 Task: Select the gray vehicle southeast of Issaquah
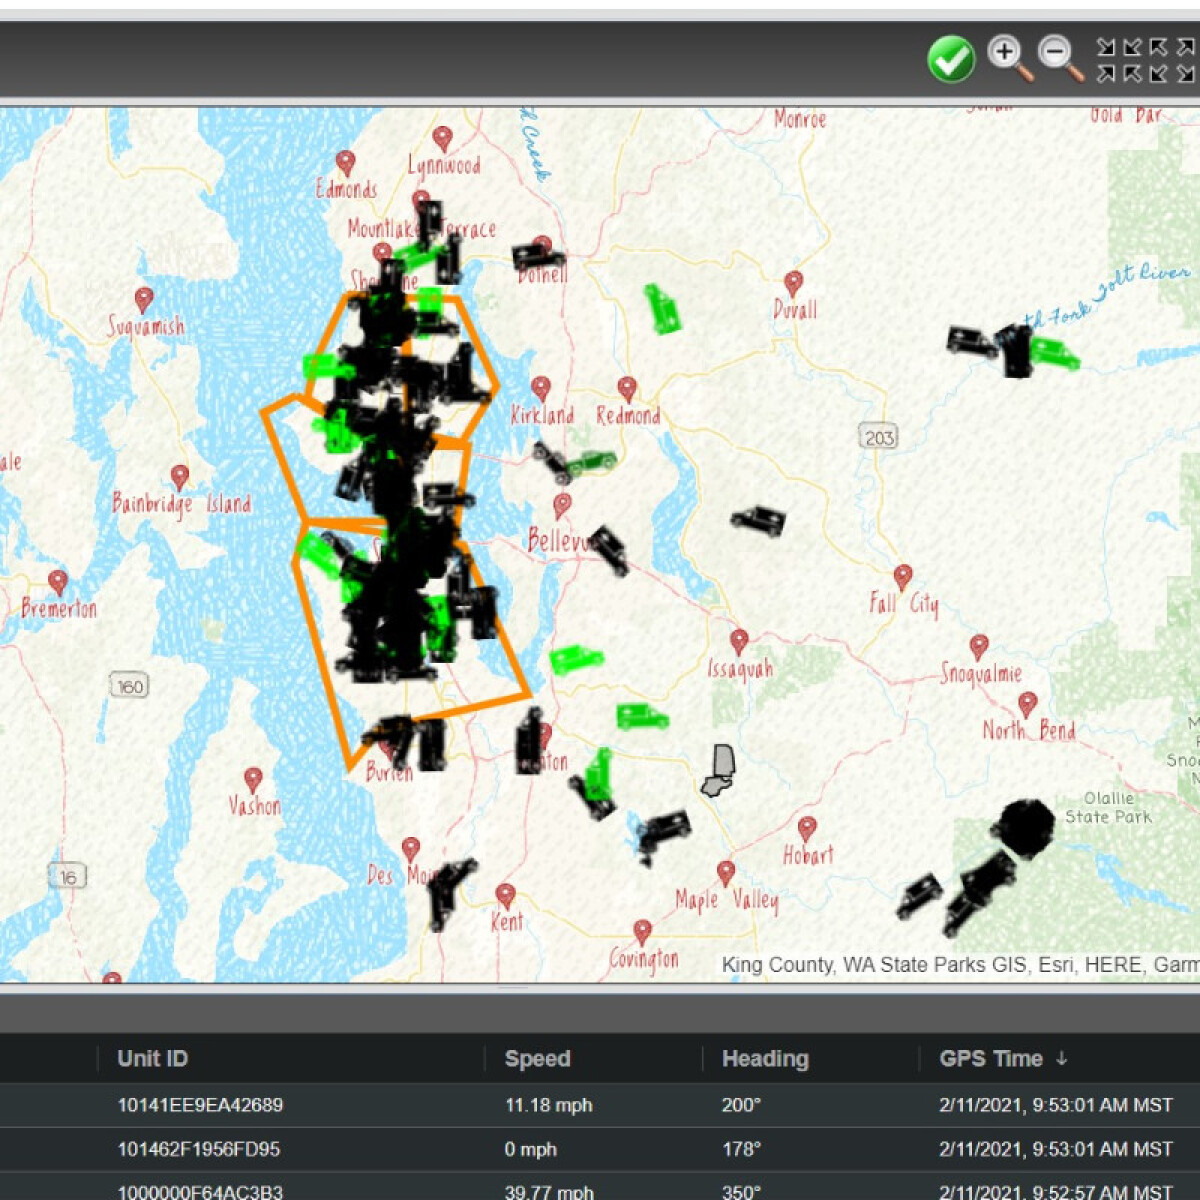pos(719,771)
